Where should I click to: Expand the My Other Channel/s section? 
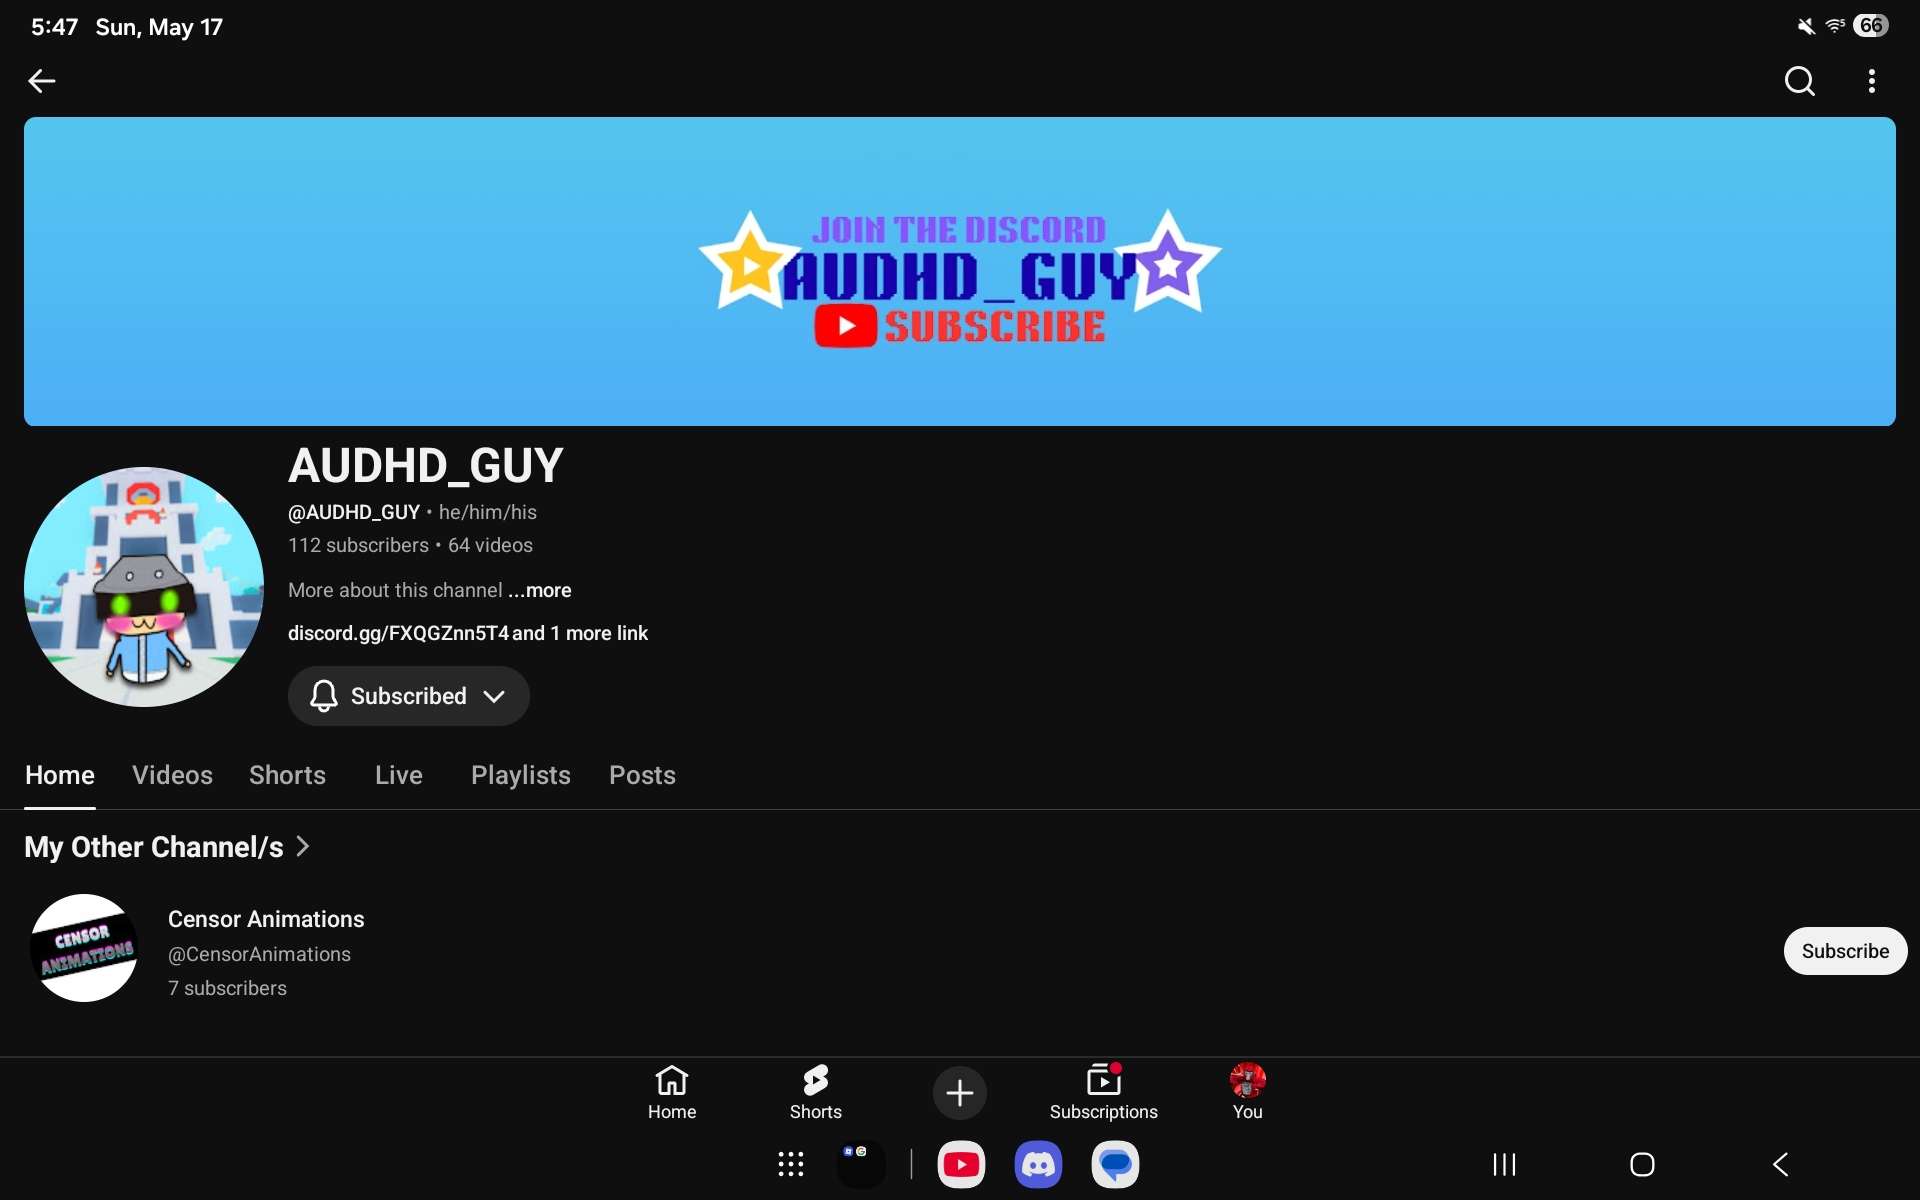[168, 847]
